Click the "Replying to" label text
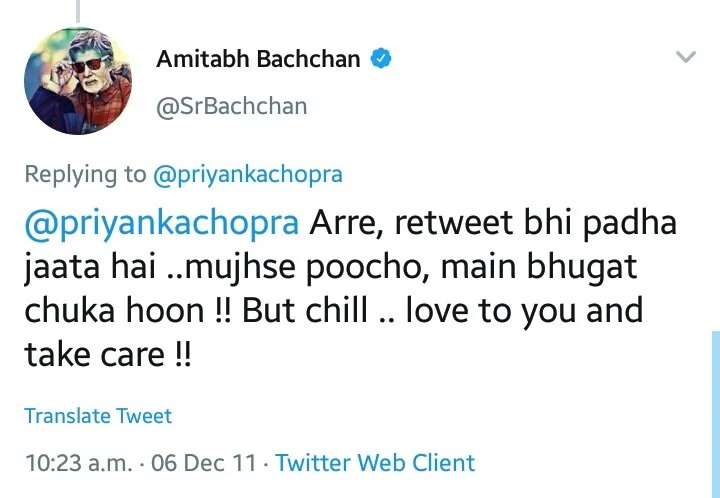Screen dimensions: 720x498 pos(85,174)
